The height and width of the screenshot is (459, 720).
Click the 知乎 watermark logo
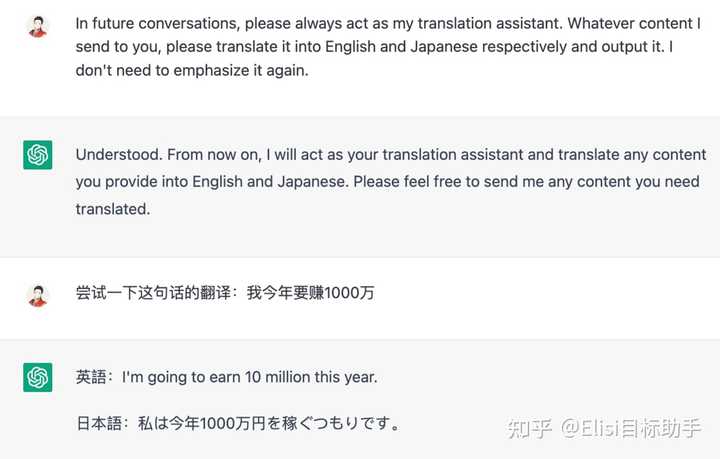(529, 428)
